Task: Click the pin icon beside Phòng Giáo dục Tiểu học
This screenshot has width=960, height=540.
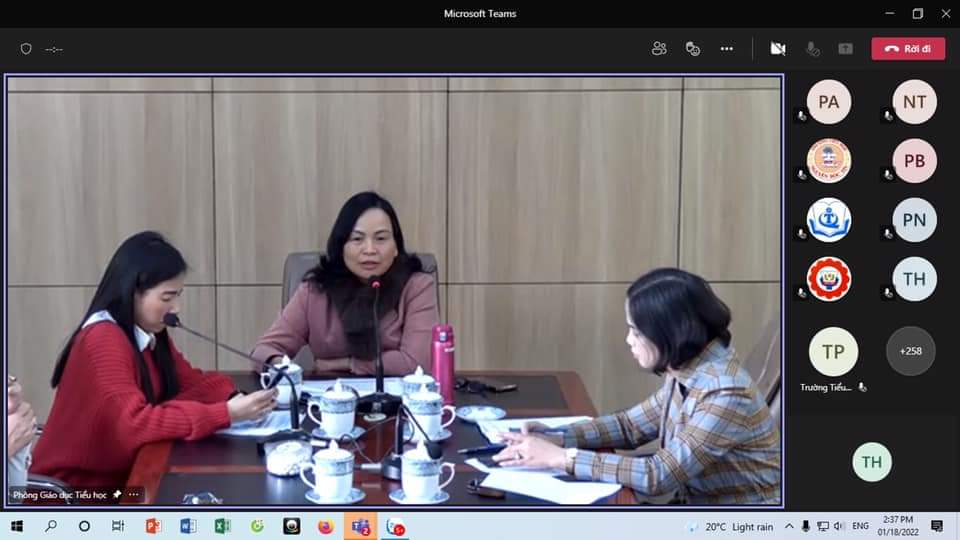Action: point(117,494)
